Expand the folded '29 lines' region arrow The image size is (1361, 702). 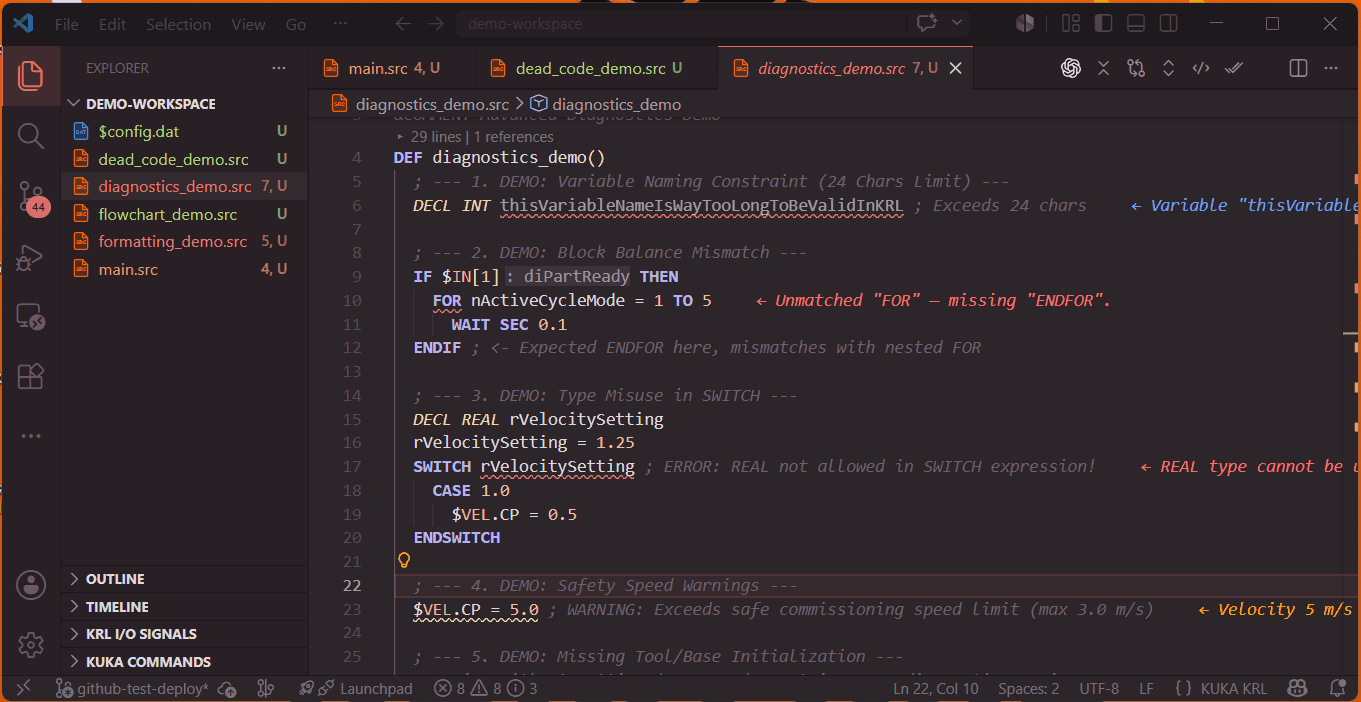click(400, 137)
